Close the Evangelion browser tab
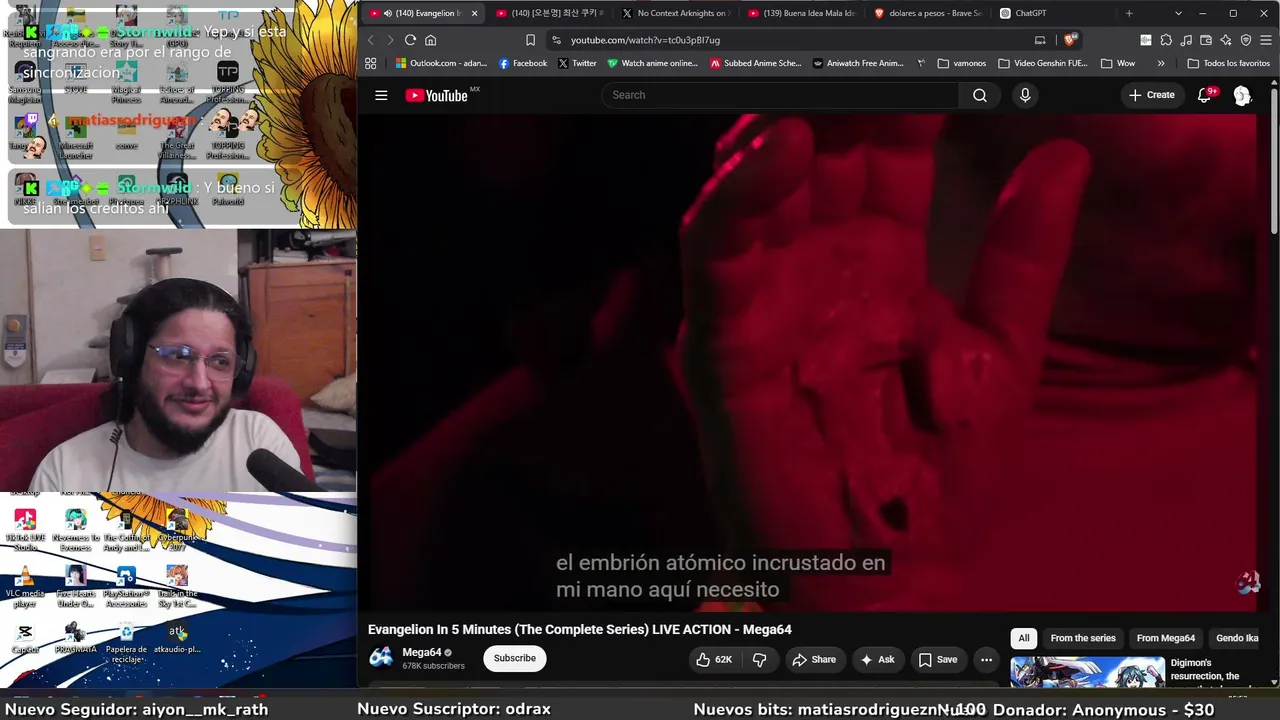1280x720 pixels. pos(474,13)
